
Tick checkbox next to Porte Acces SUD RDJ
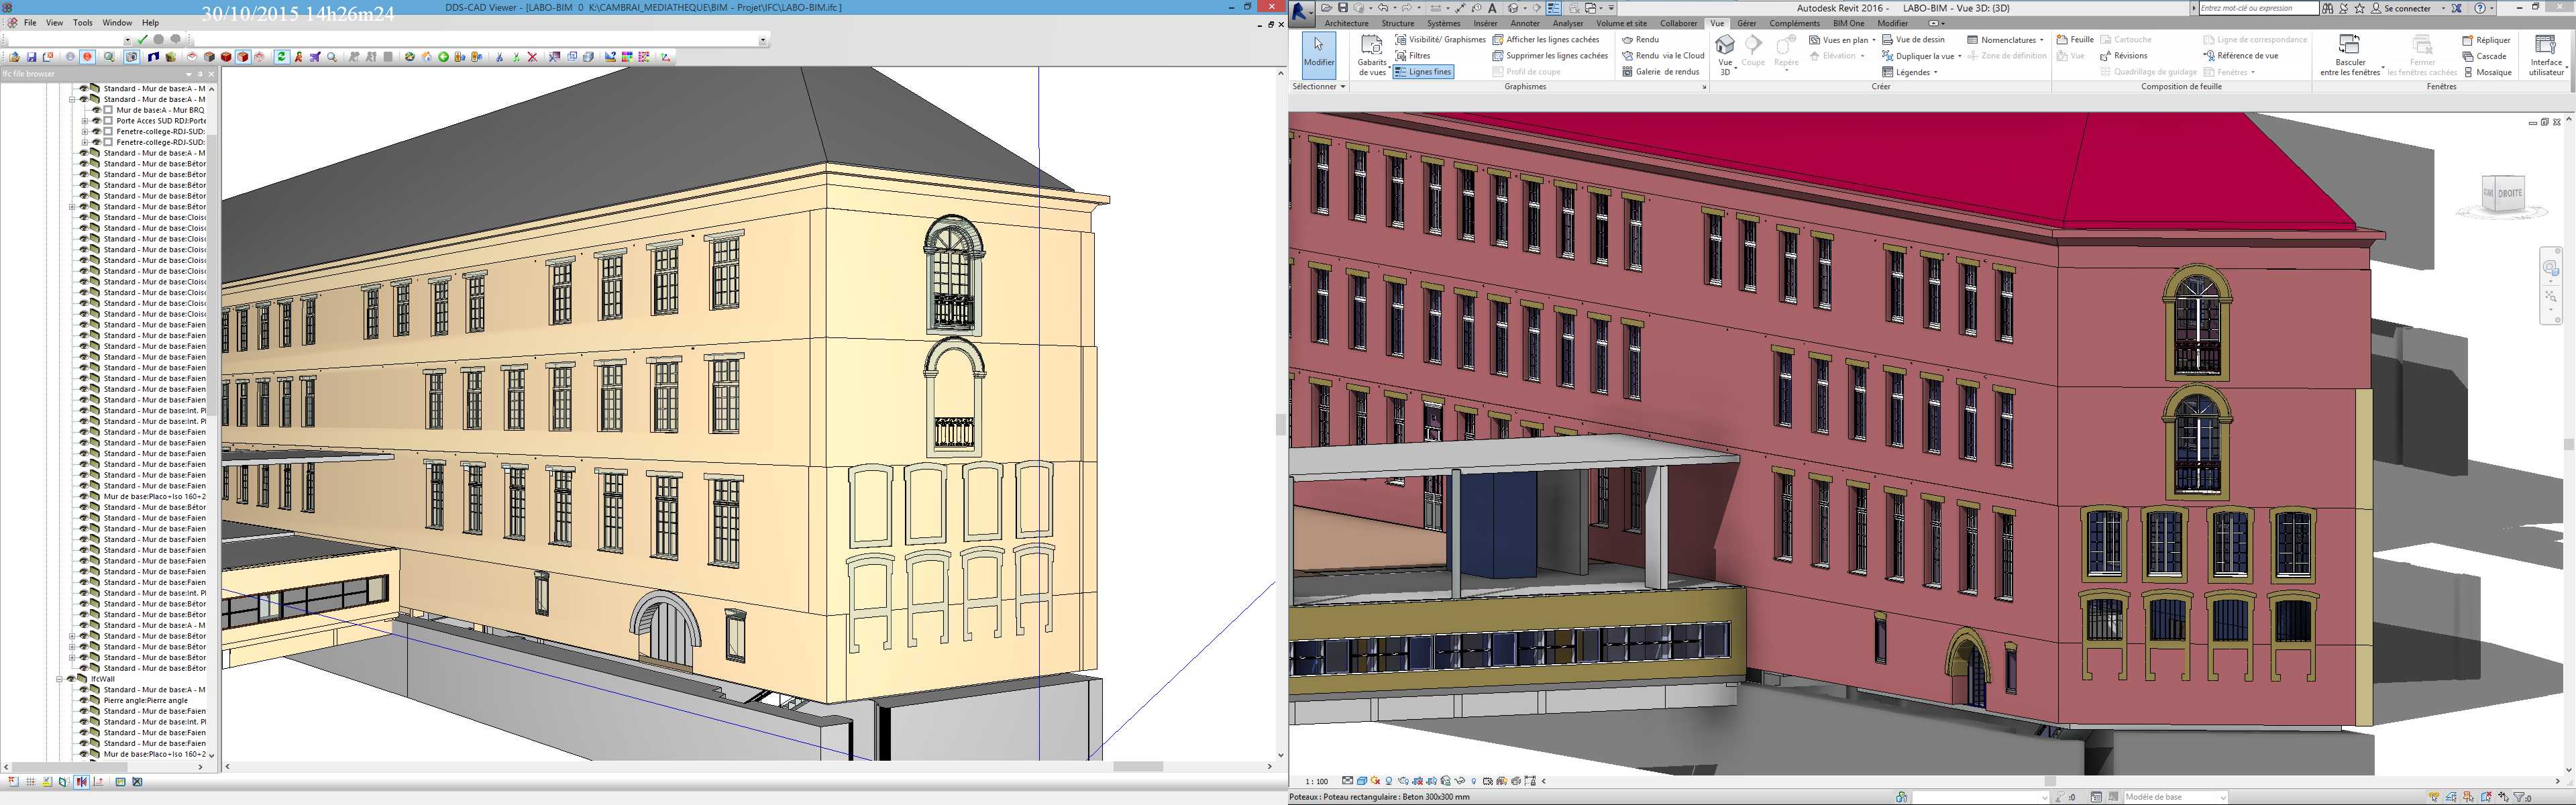tap(109, 121)
